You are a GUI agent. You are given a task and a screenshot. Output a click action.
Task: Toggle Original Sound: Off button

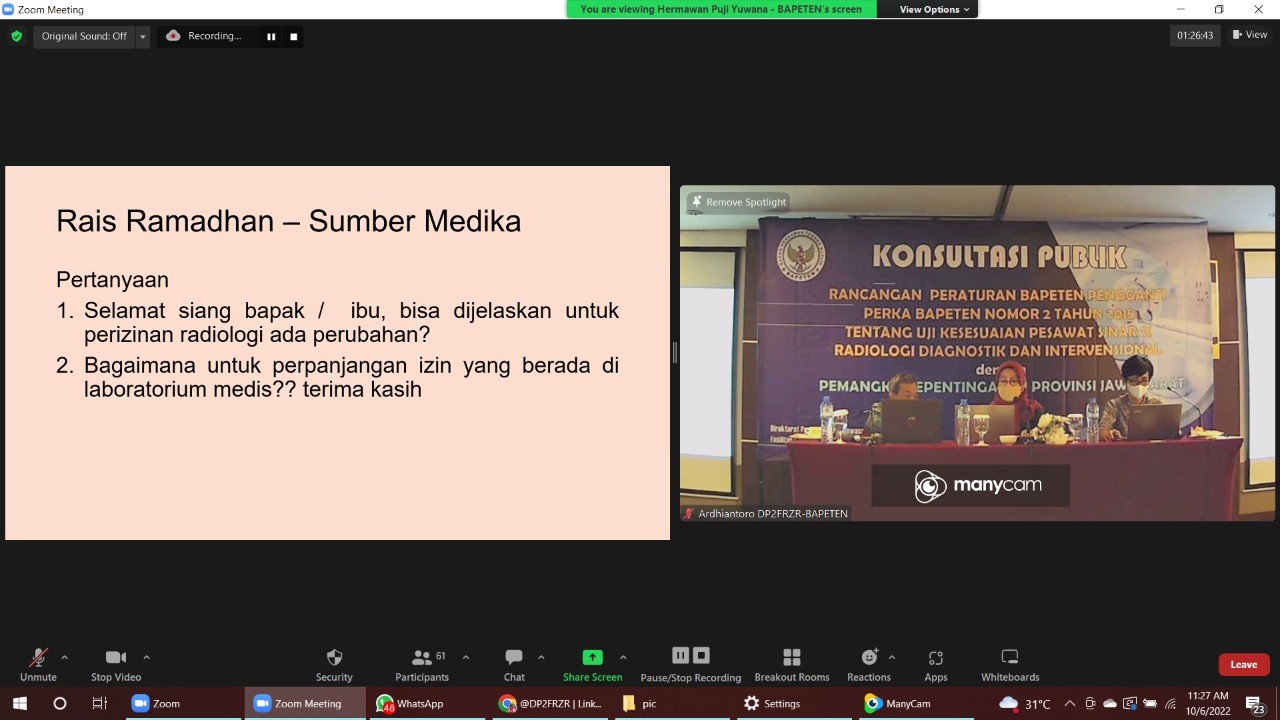pos(84,36)
